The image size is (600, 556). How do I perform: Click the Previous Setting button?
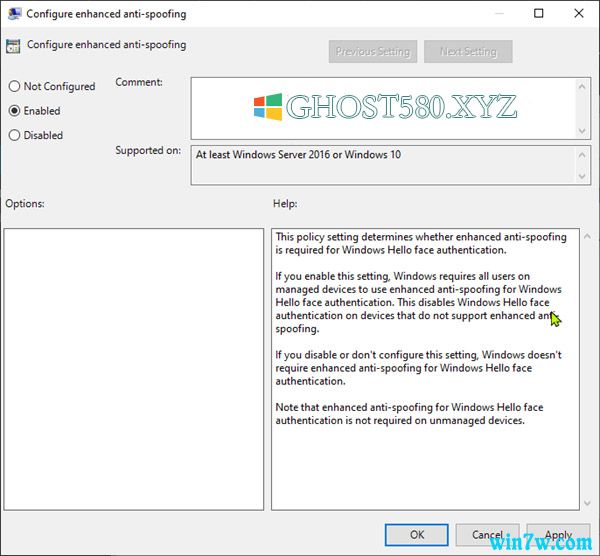(x=373, y=51)
